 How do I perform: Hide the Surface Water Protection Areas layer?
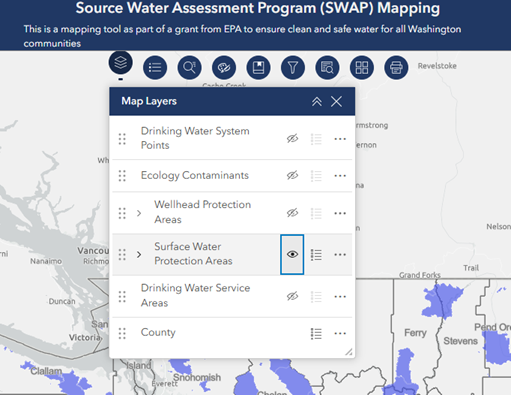coord(292,254)
